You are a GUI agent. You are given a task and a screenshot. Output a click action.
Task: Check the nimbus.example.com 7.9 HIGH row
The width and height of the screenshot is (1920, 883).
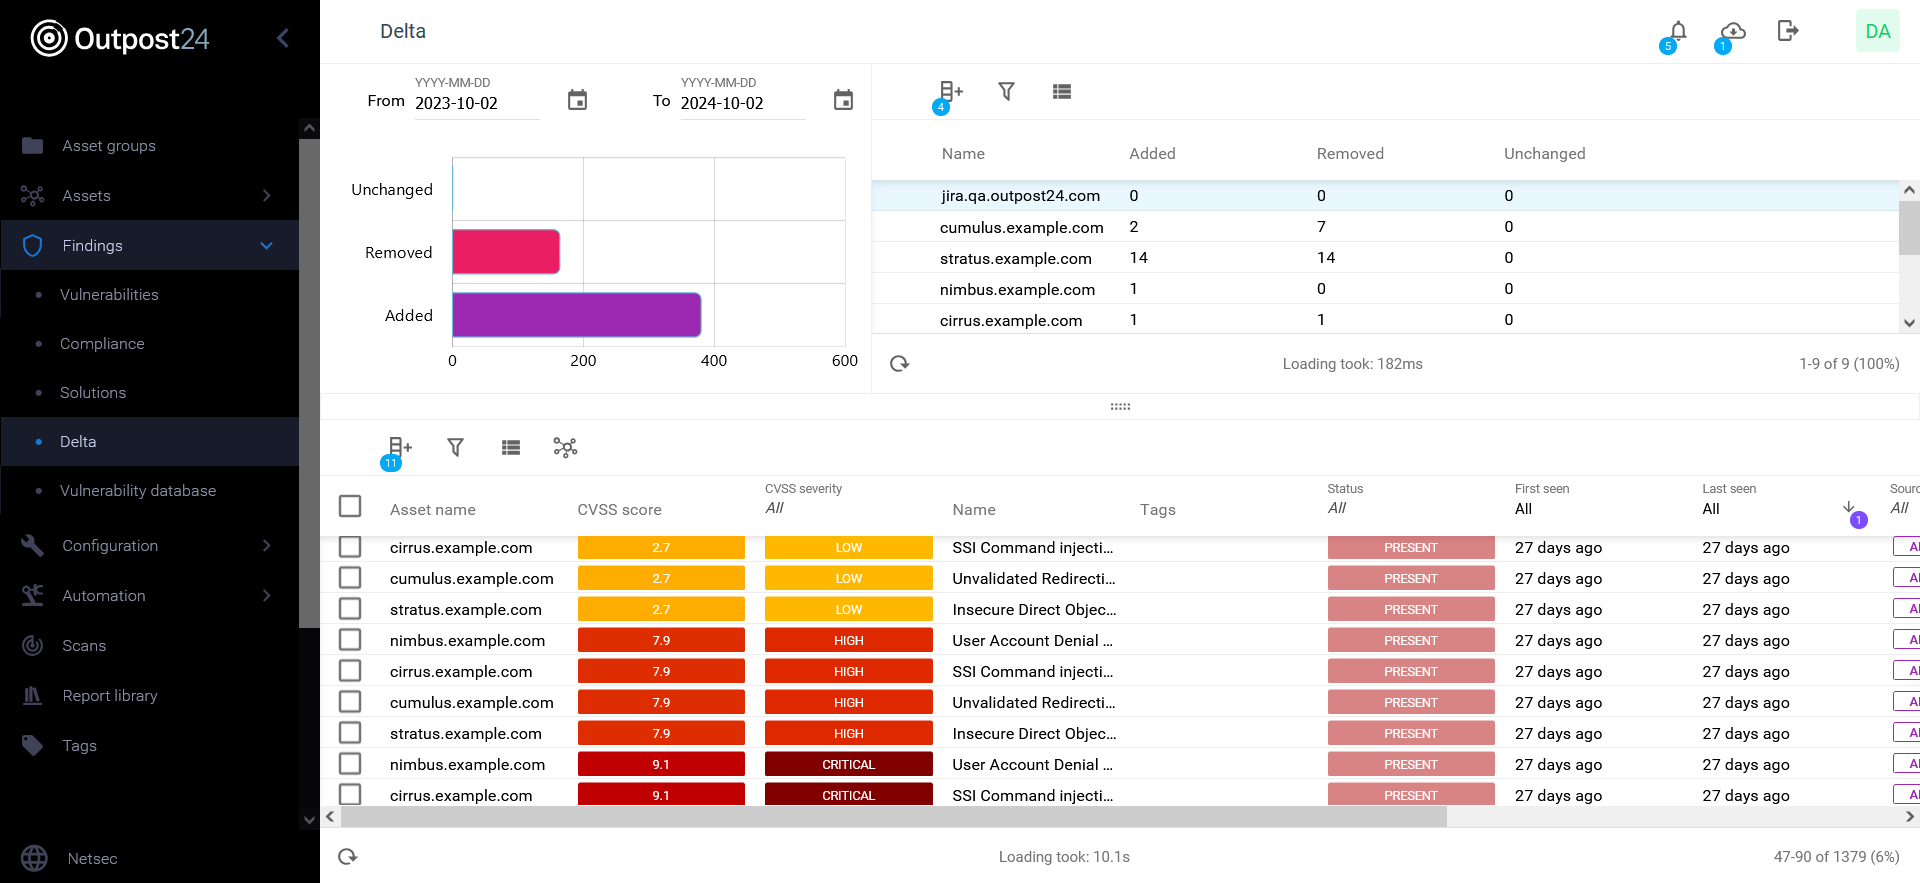click(350, 640)
